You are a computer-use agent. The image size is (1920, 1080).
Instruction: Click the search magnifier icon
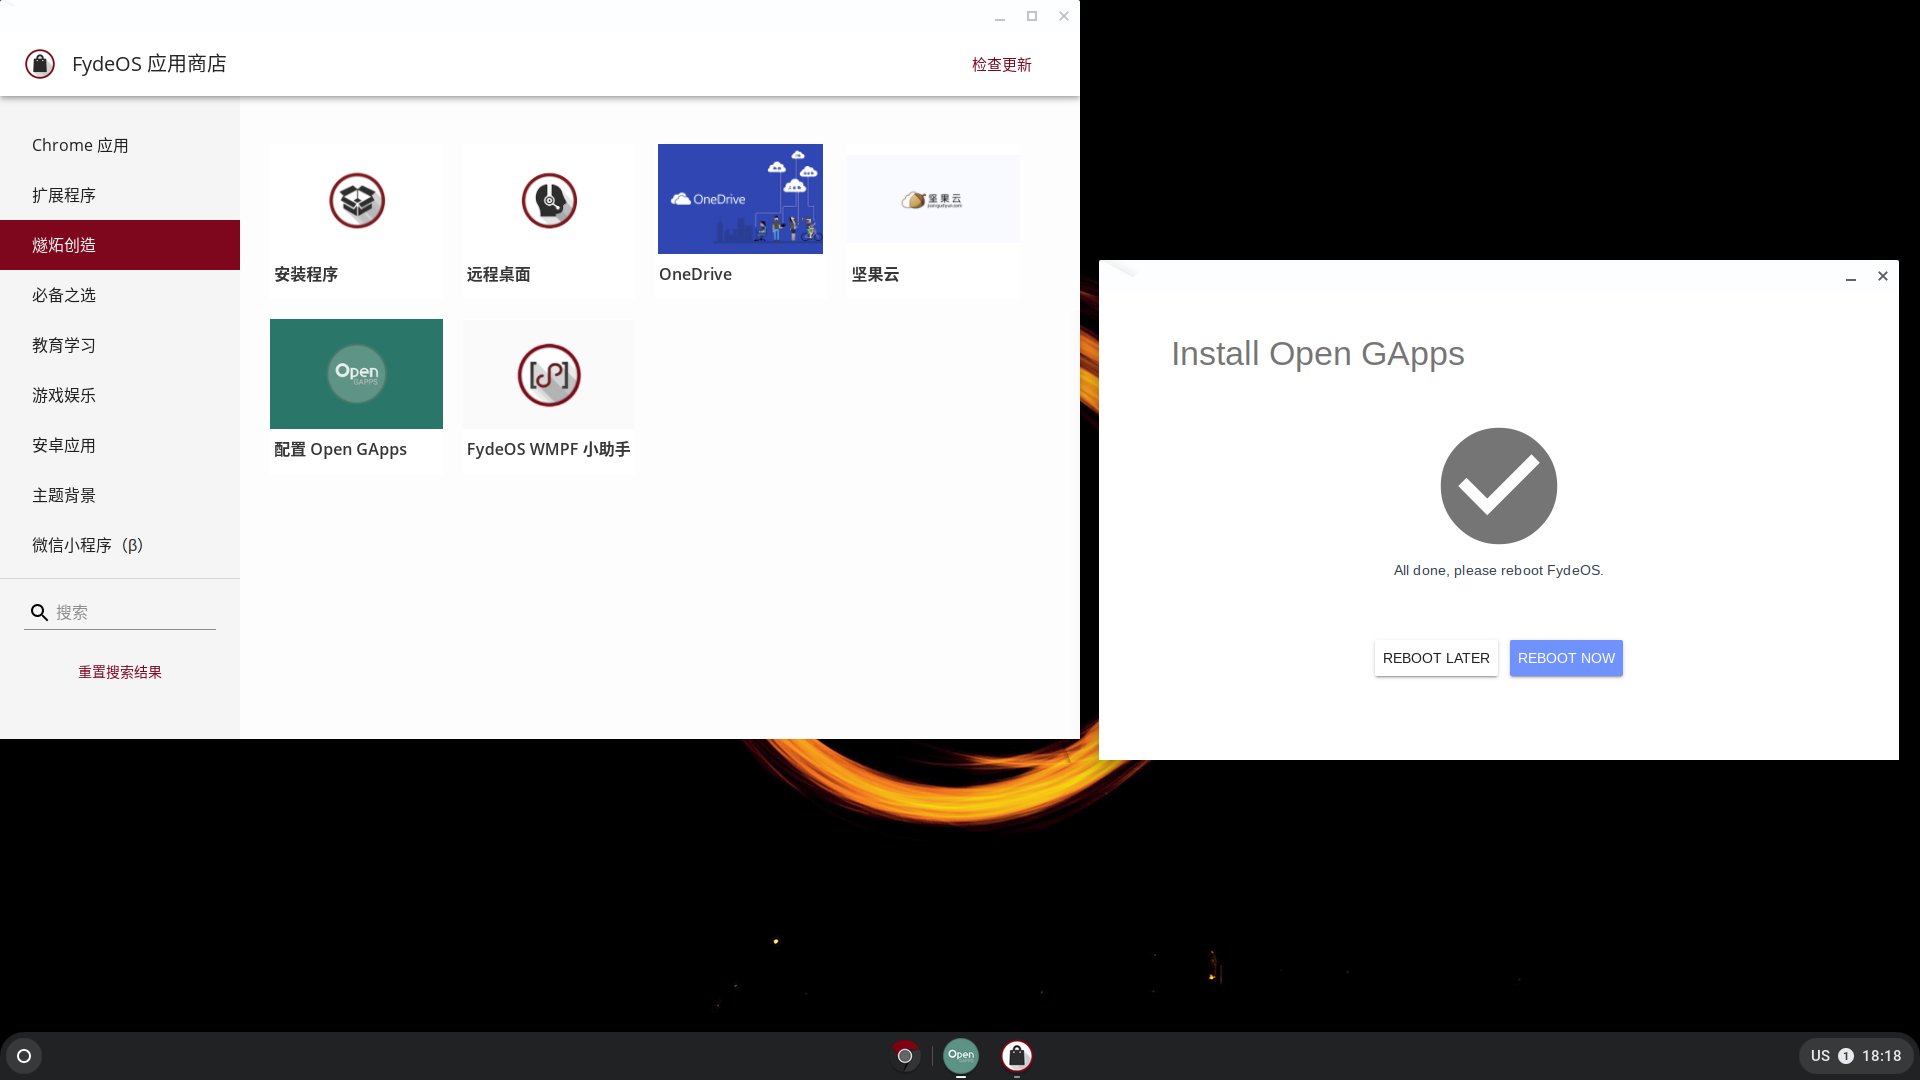[x=39, y=612]
